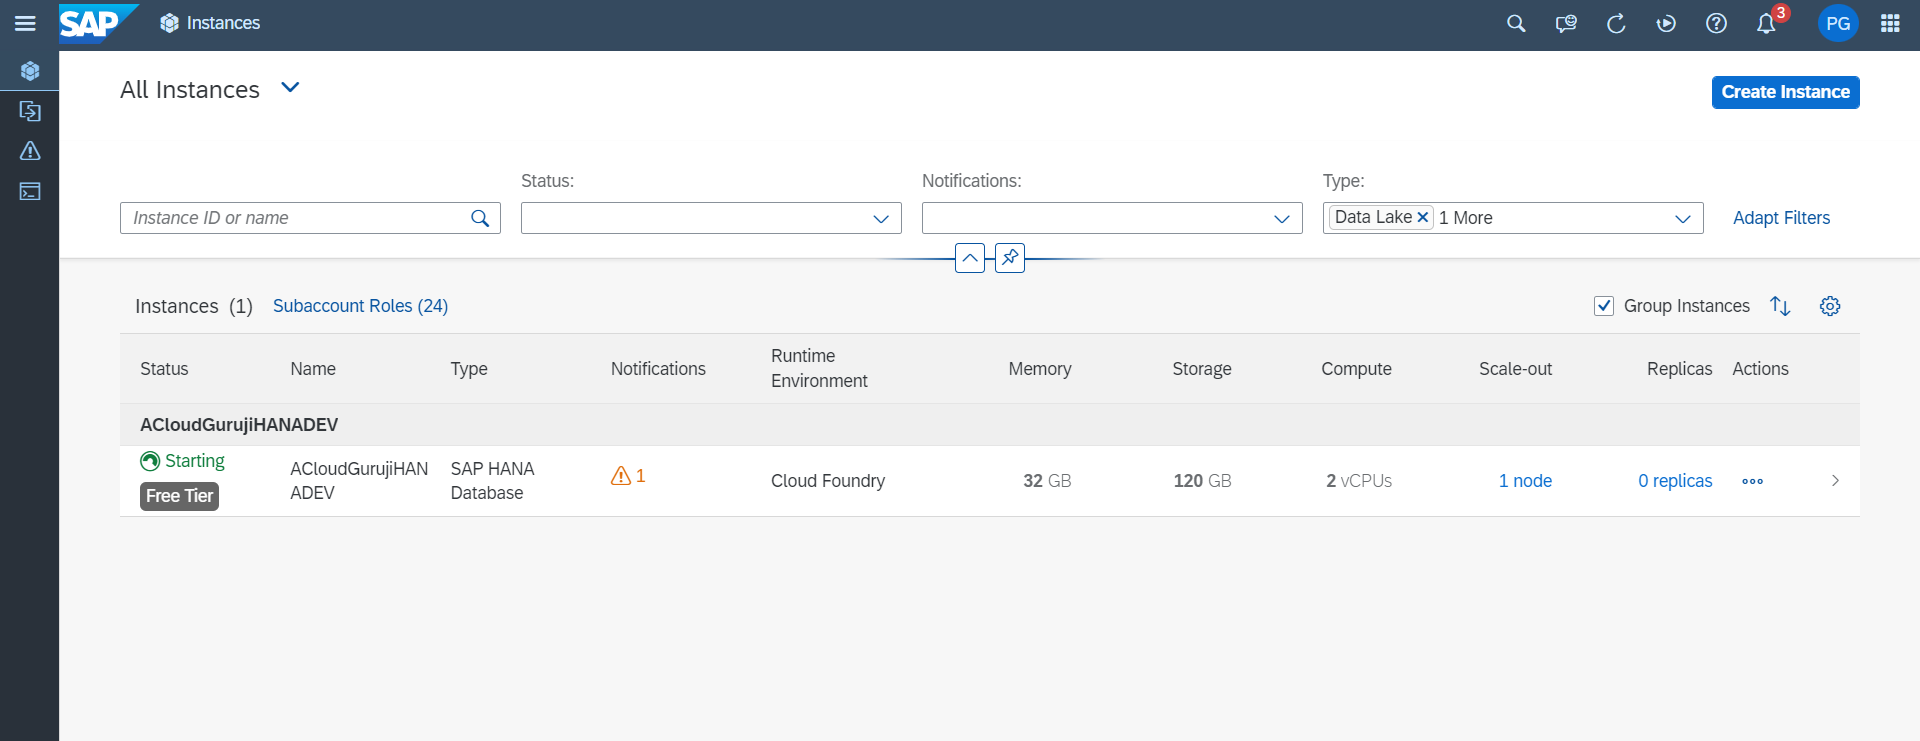Switch to Subaccount Roles (24) tab

360,306
